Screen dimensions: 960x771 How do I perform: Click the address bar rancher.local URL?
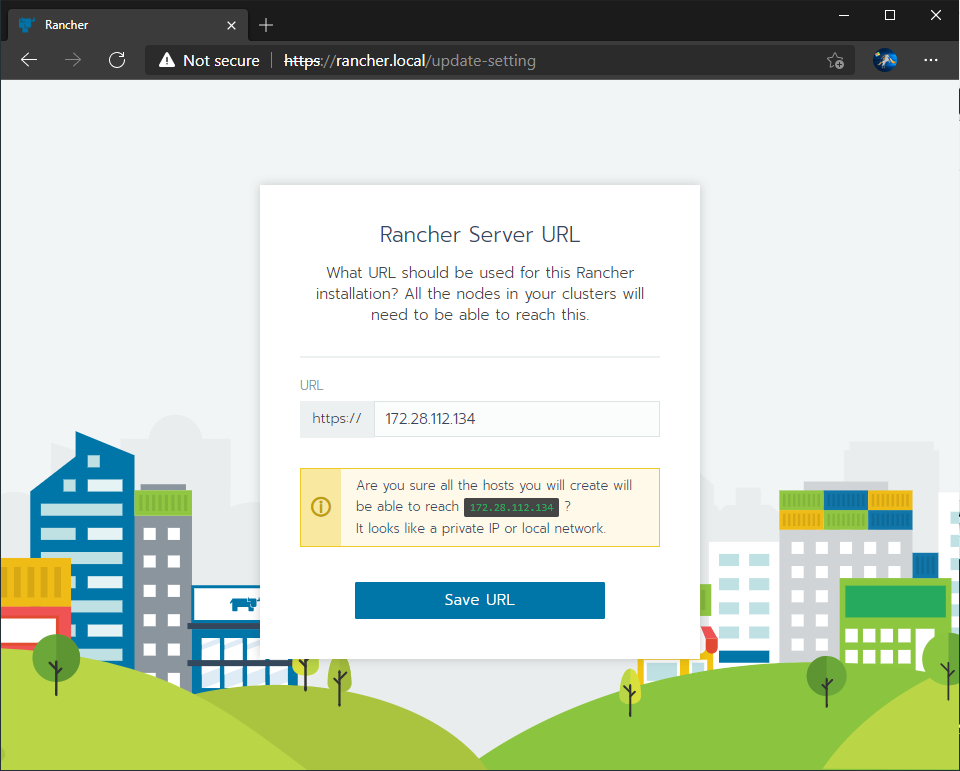(410, 61)
